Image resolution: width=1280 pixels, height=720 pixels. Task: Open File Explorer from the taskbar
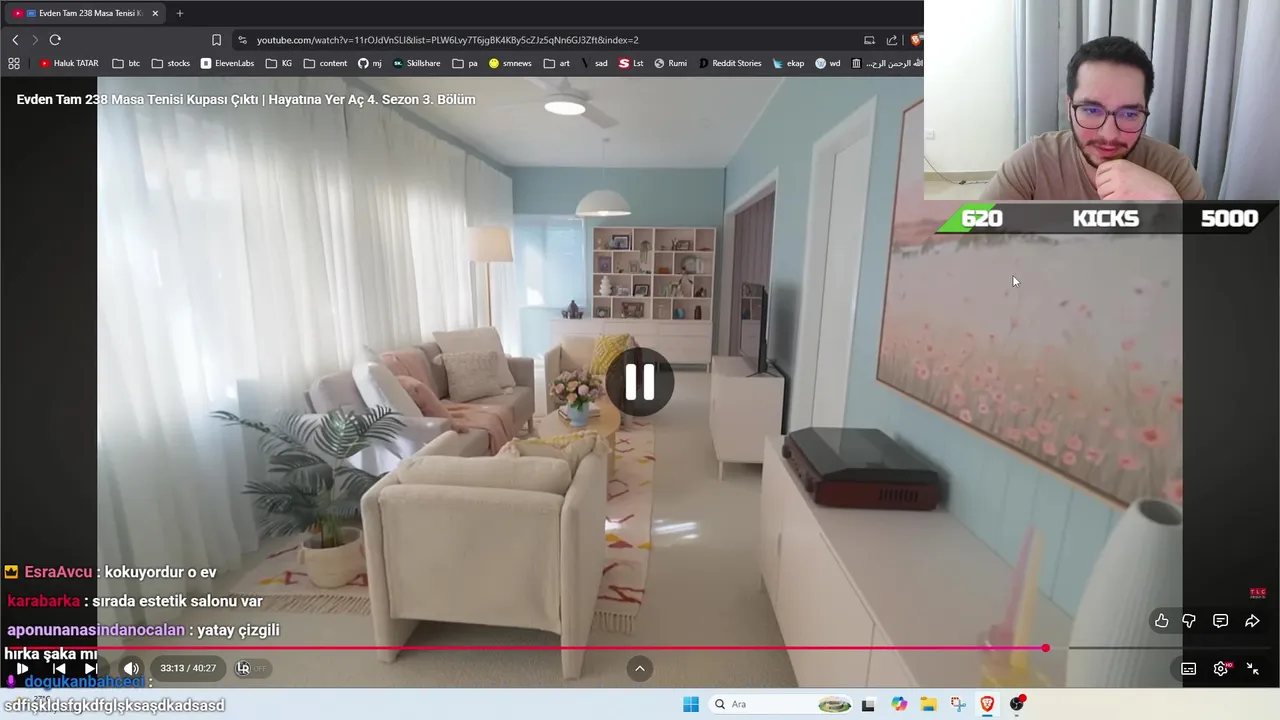click(x=928, y=704)
